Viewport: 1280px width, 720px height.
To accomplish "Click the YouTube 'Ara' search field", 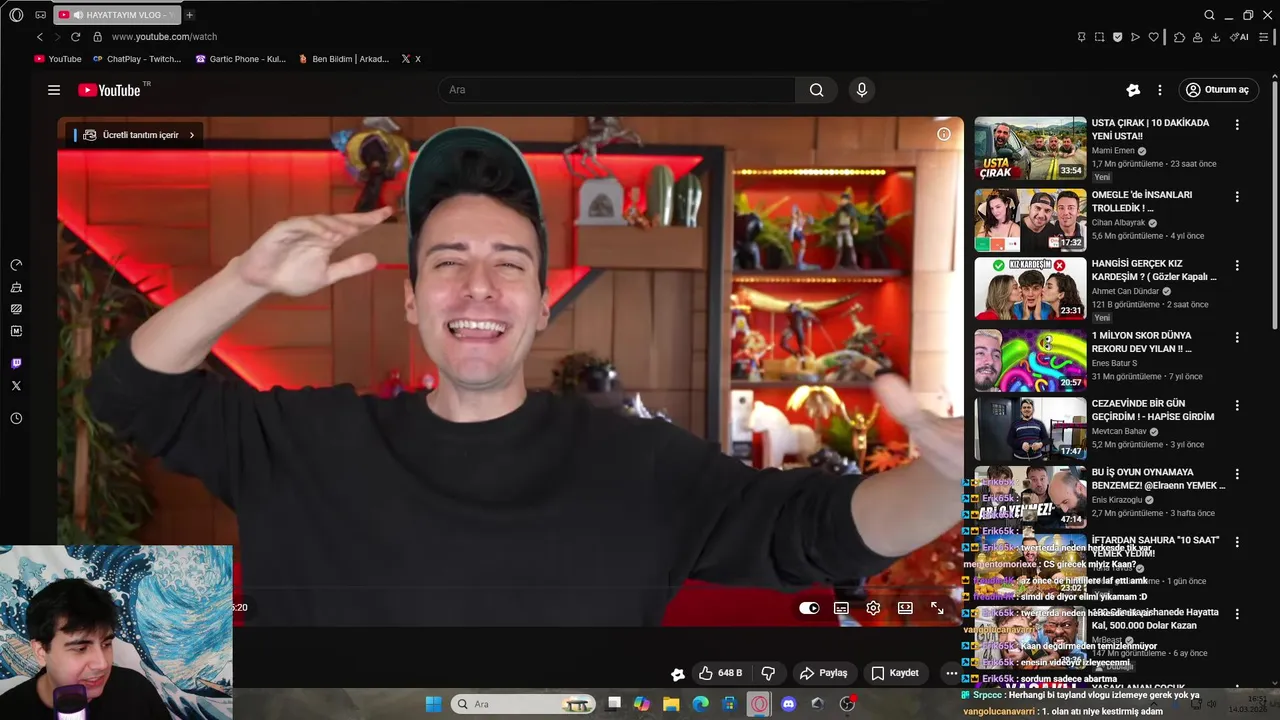I will click(x=617, y=90).
